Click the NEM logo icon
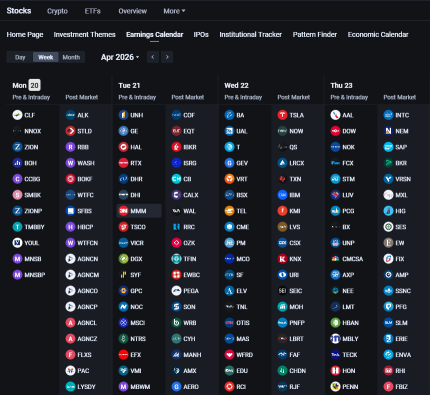This screenshot has width=430, height=395. (x=388, y=131)
